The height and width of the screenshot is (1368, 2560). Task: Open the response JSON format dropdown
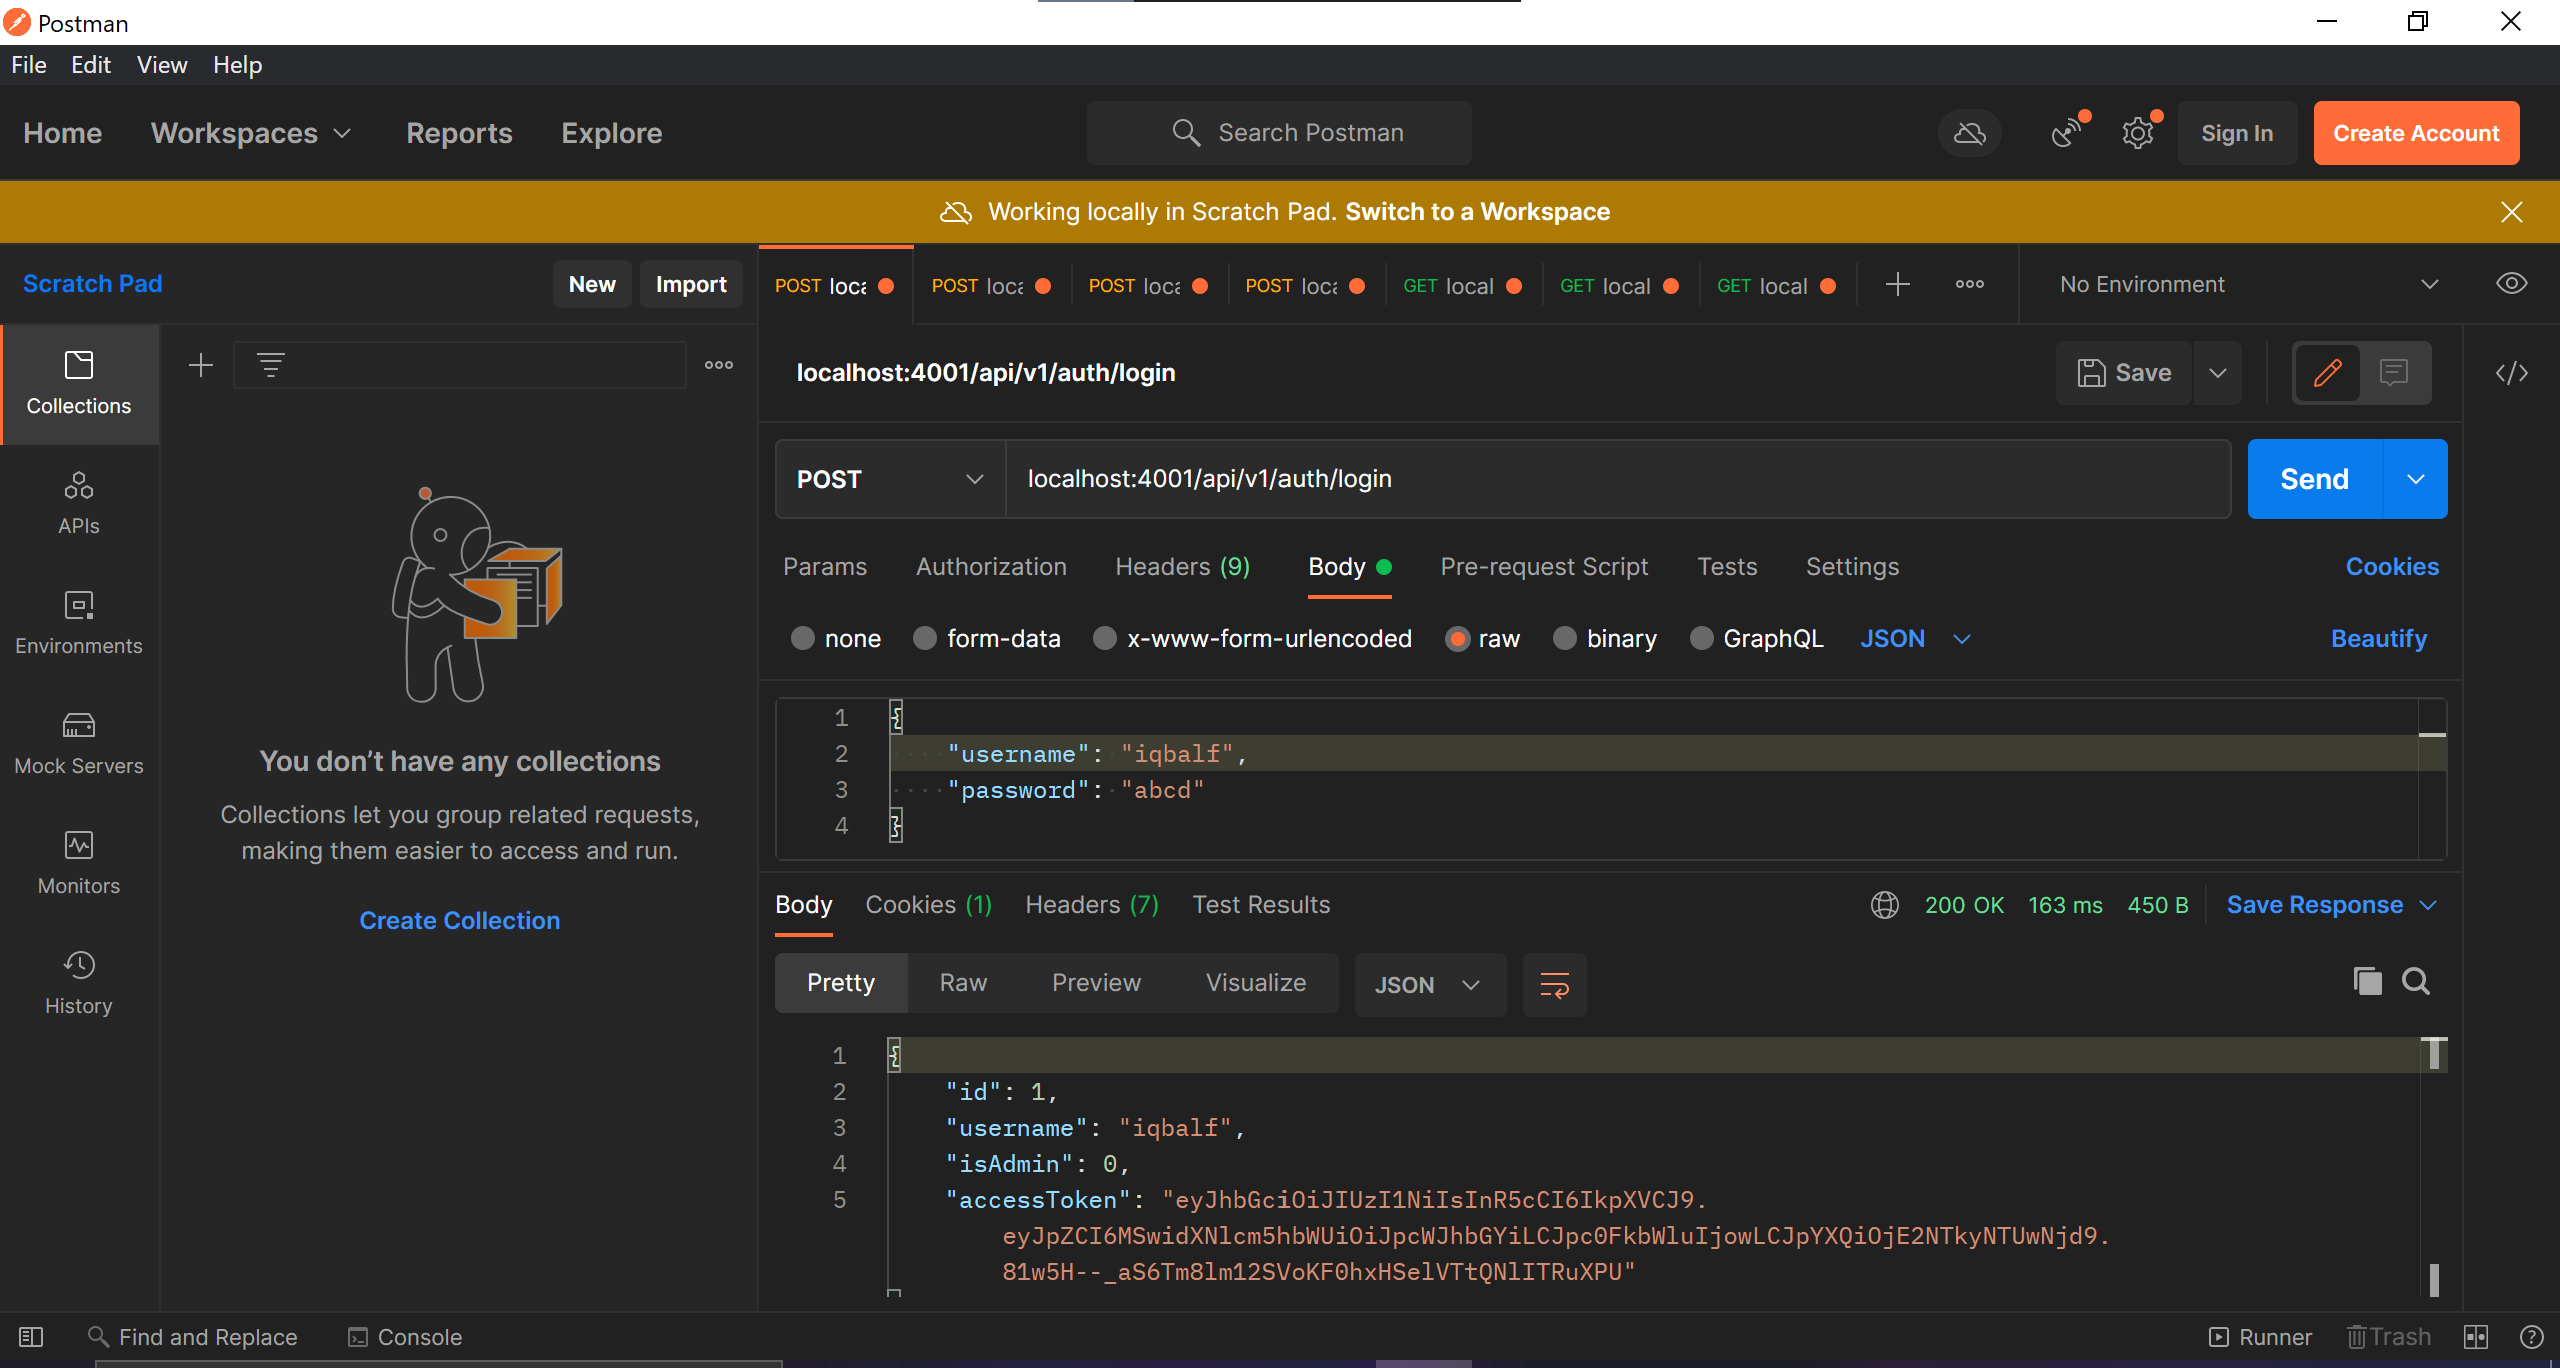(1429, 985)
